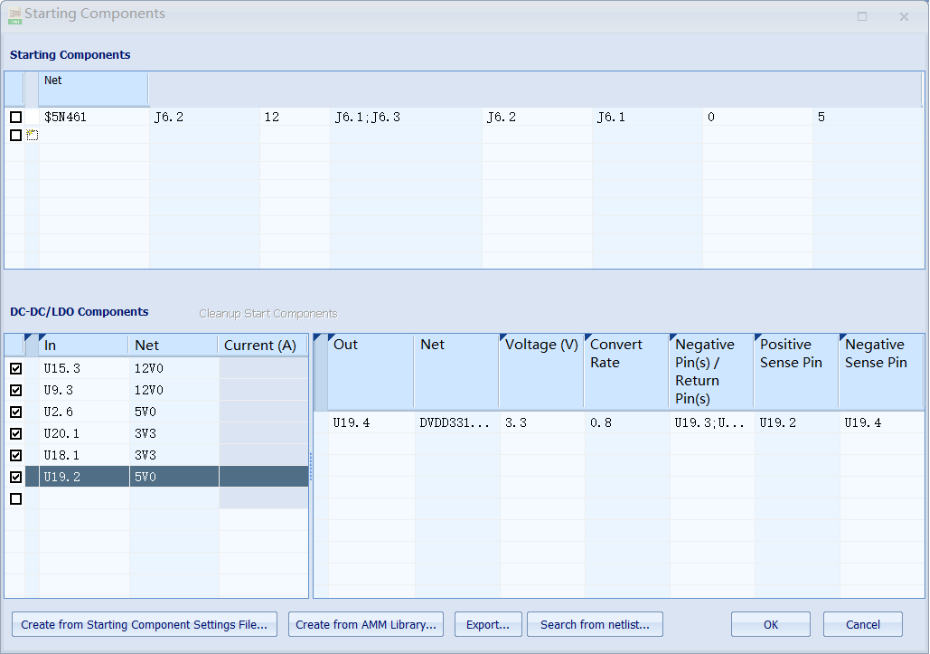The image size is (930, 654).
Task: Click the J6.1;J6.3 cell
Action: [406, 117]
